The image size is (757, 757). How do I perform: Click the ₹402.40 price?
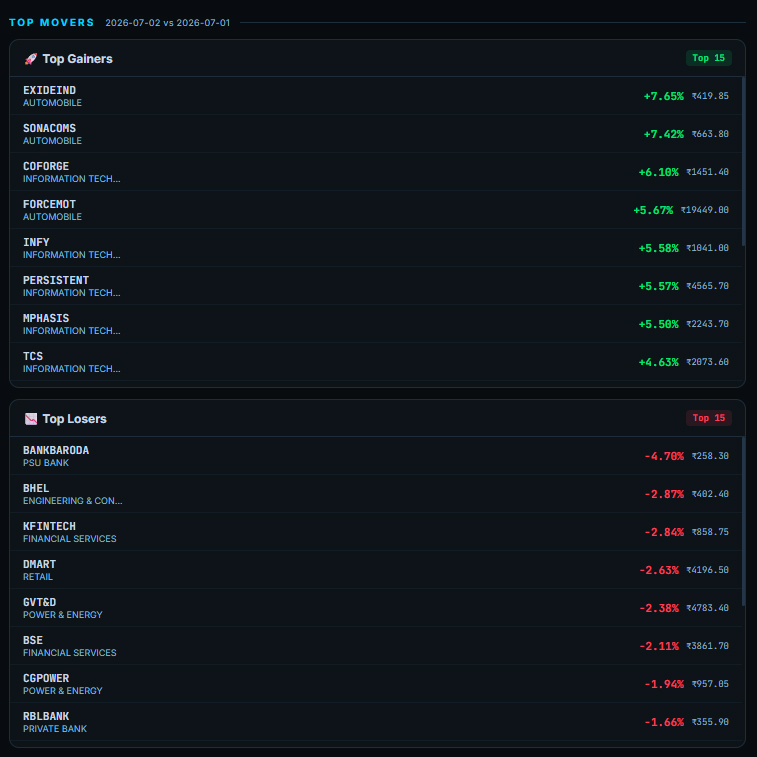coord(710,493)
